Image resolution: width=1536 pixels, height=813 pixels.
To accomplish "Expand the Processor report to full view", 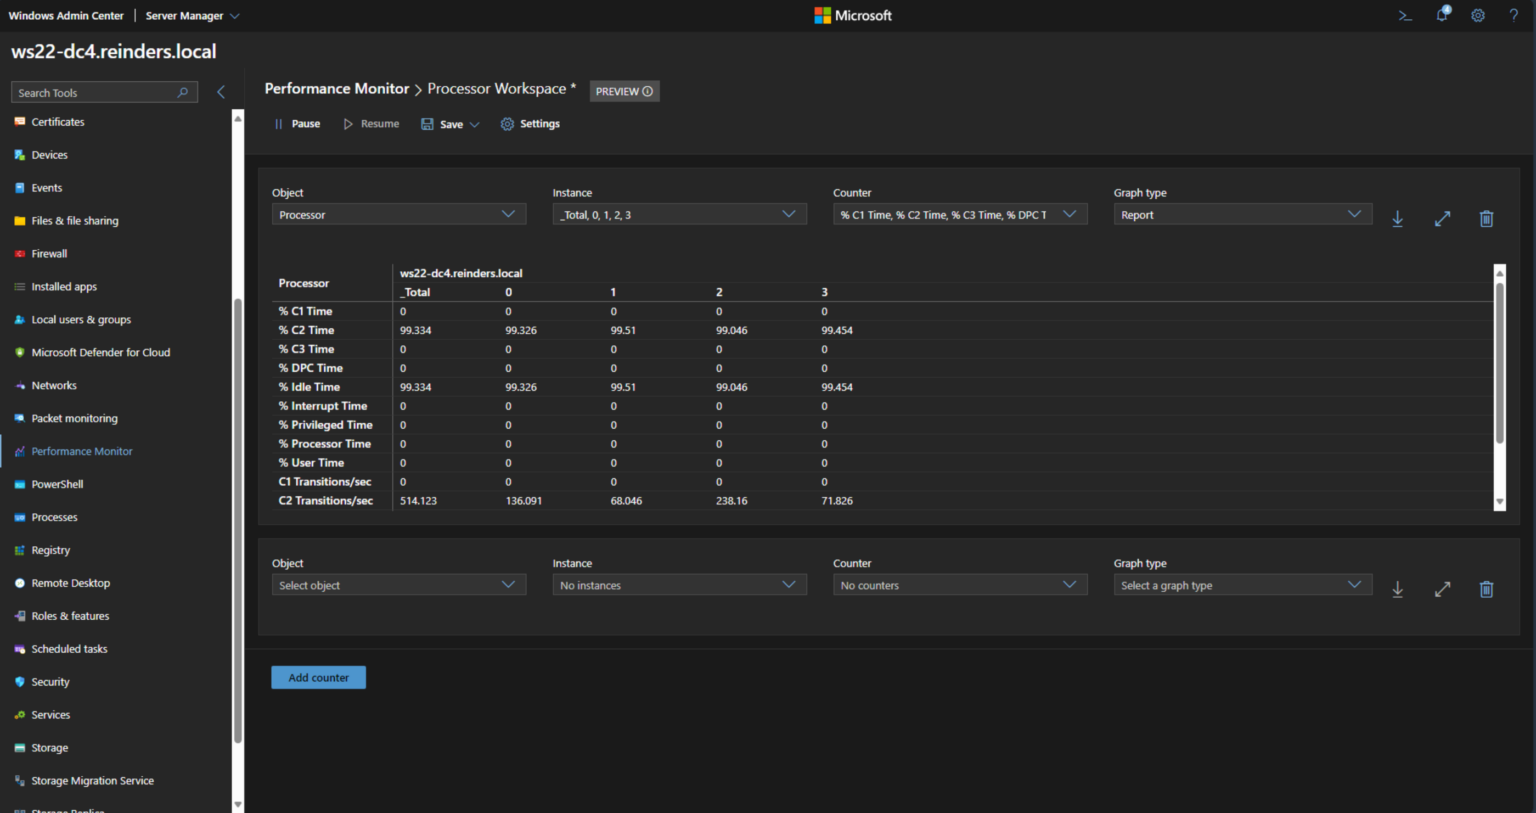I will coord(1442,218).
